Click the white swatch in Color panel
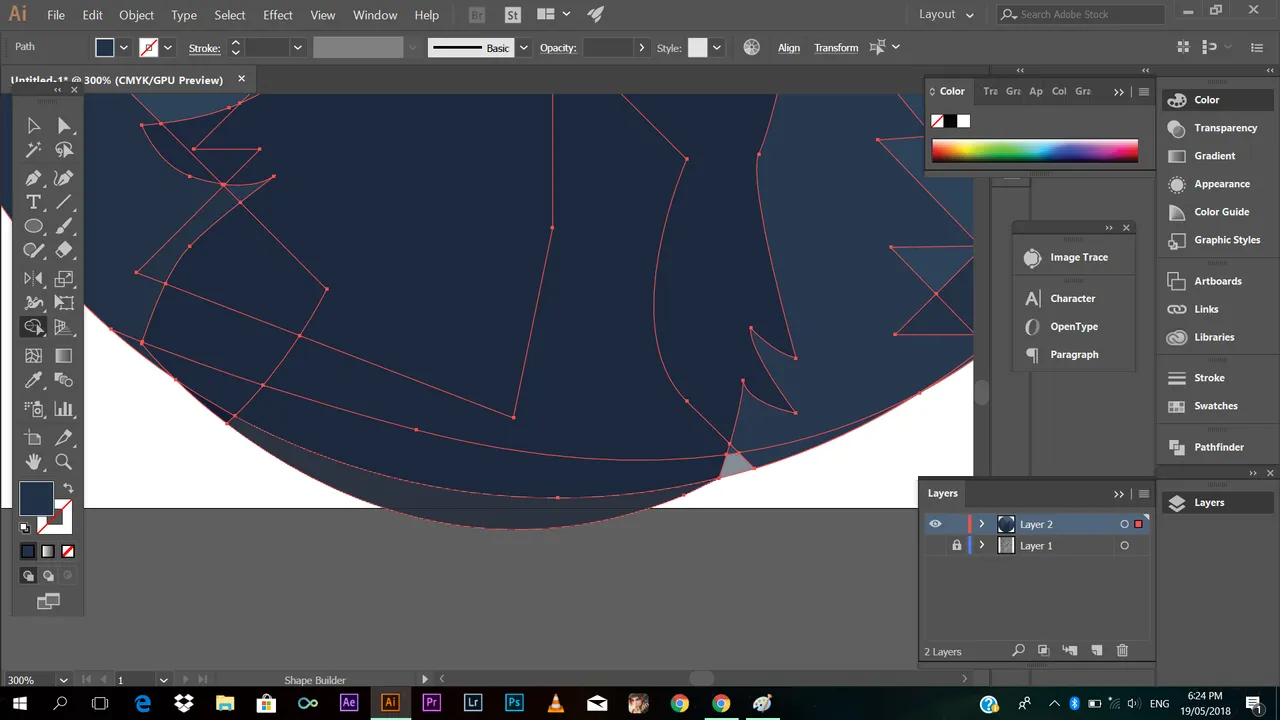The width and height of the screenshot is (1280, 720). click(963, 121)
